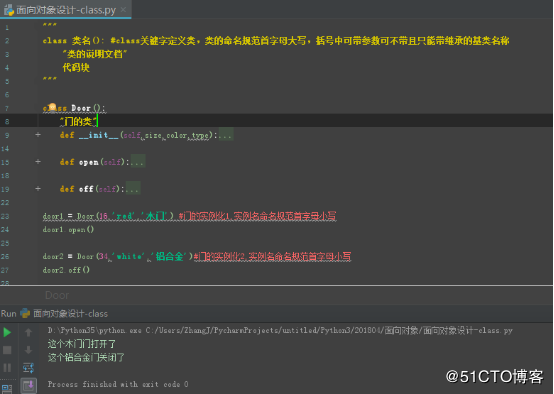Close the 面向对象设计-class.py editor tab
The image size is (554, 394).
(x=123, y=10)
